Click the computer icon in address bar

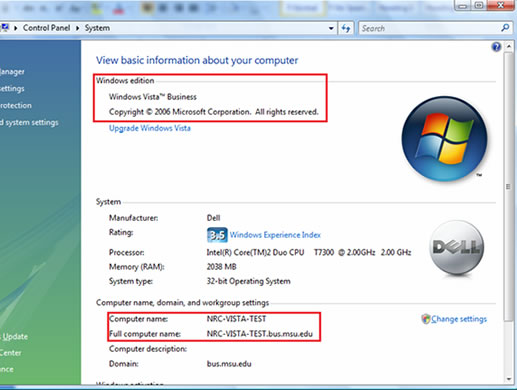tap(4, 28)
